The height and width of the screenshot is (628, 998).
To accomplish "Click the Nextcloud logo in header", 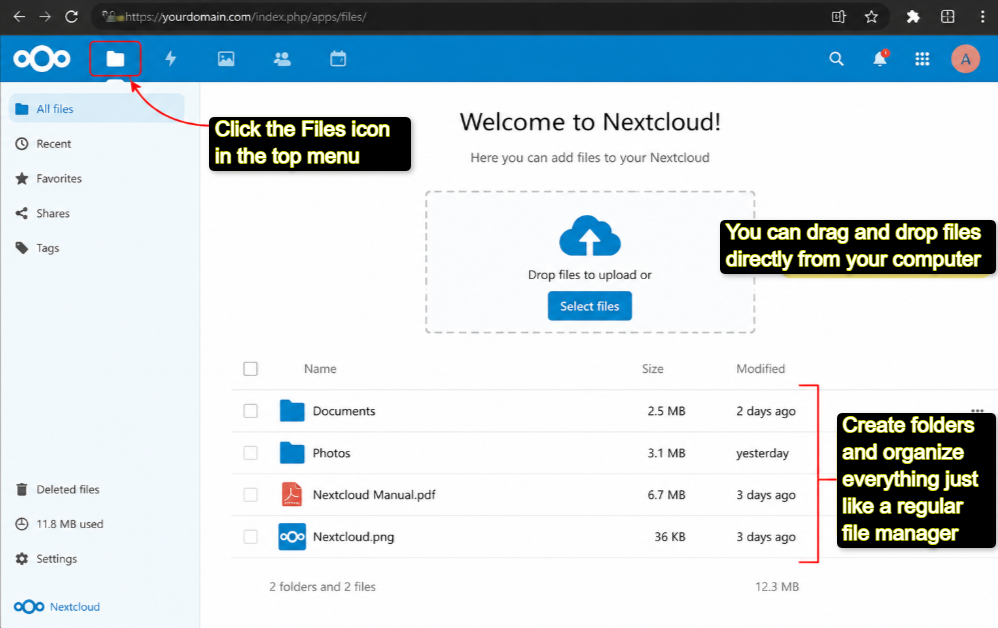I will pyautogui.click(x=42, y=59).
